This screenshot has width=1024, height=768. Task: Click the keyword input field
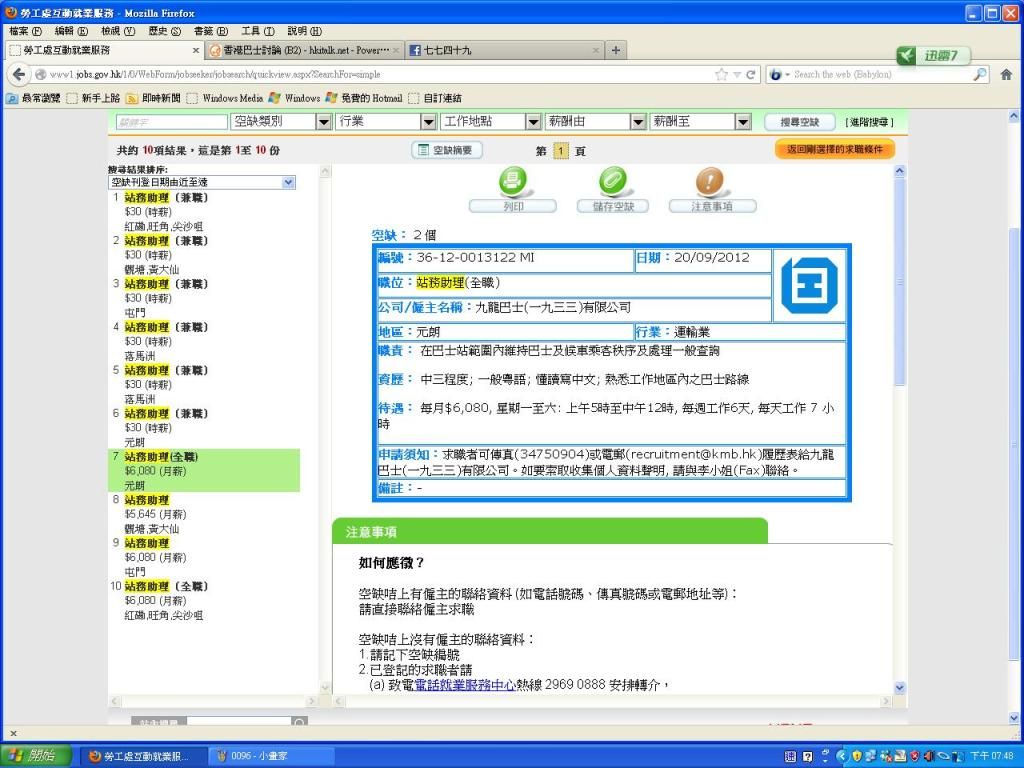pyautogui.click(x=172, y=121)
